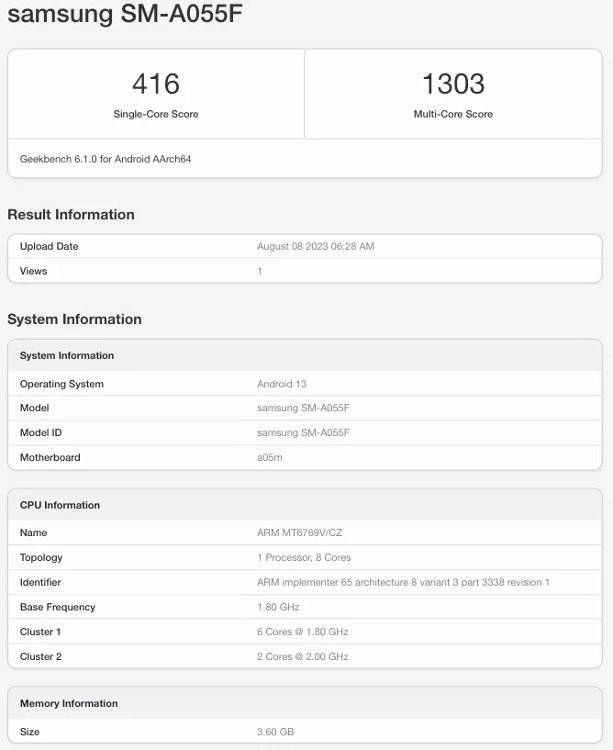
Task: Select the Multi-Core Score label
Action: 453,114
